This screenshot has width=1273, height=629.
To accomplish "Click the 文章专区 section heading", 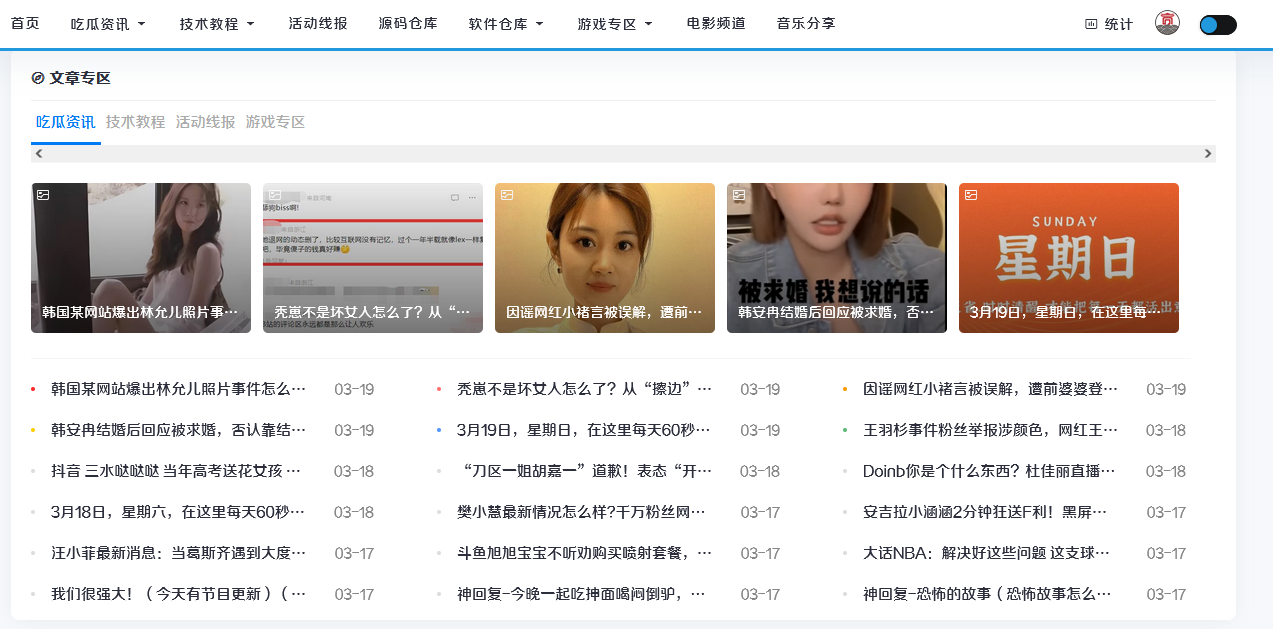I will pyautogui.click(x=80, y=78).
